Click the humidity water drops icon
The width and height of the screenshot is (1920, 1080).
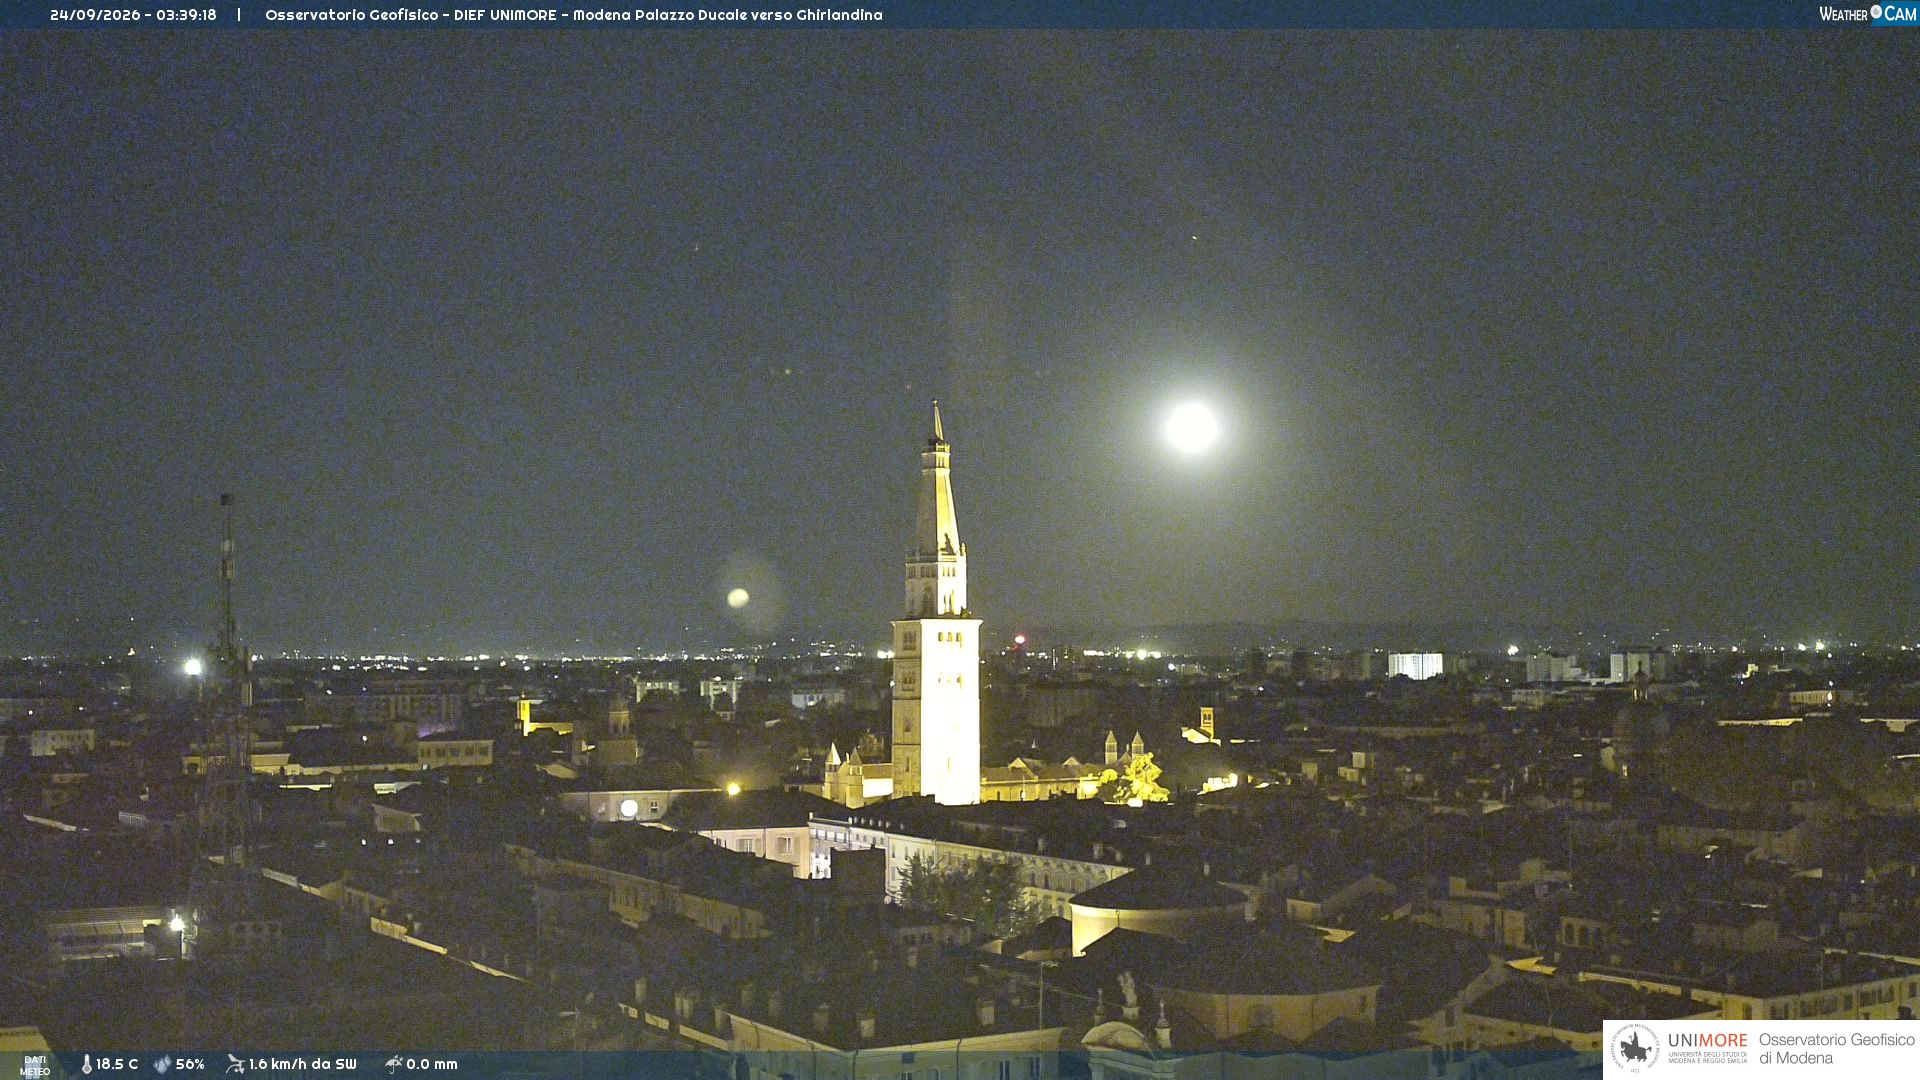point(162,1064)
